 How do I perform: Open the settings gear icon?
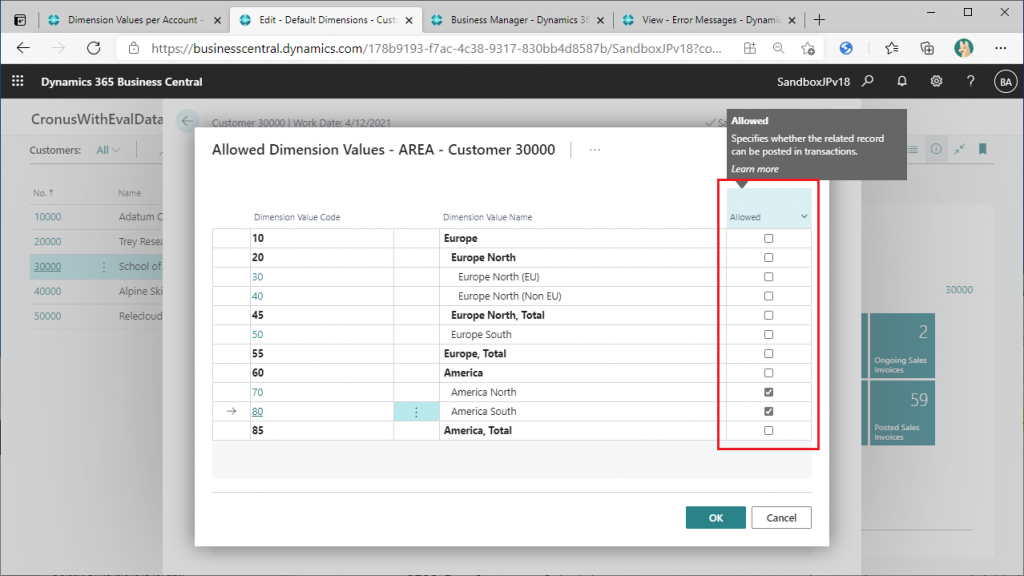coord(936,81)
